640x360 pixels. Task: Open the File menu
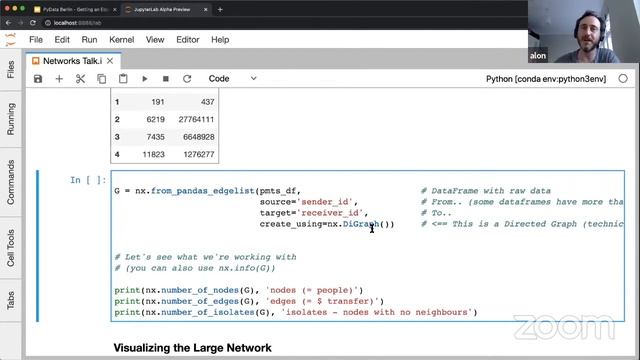click(36, 40)
